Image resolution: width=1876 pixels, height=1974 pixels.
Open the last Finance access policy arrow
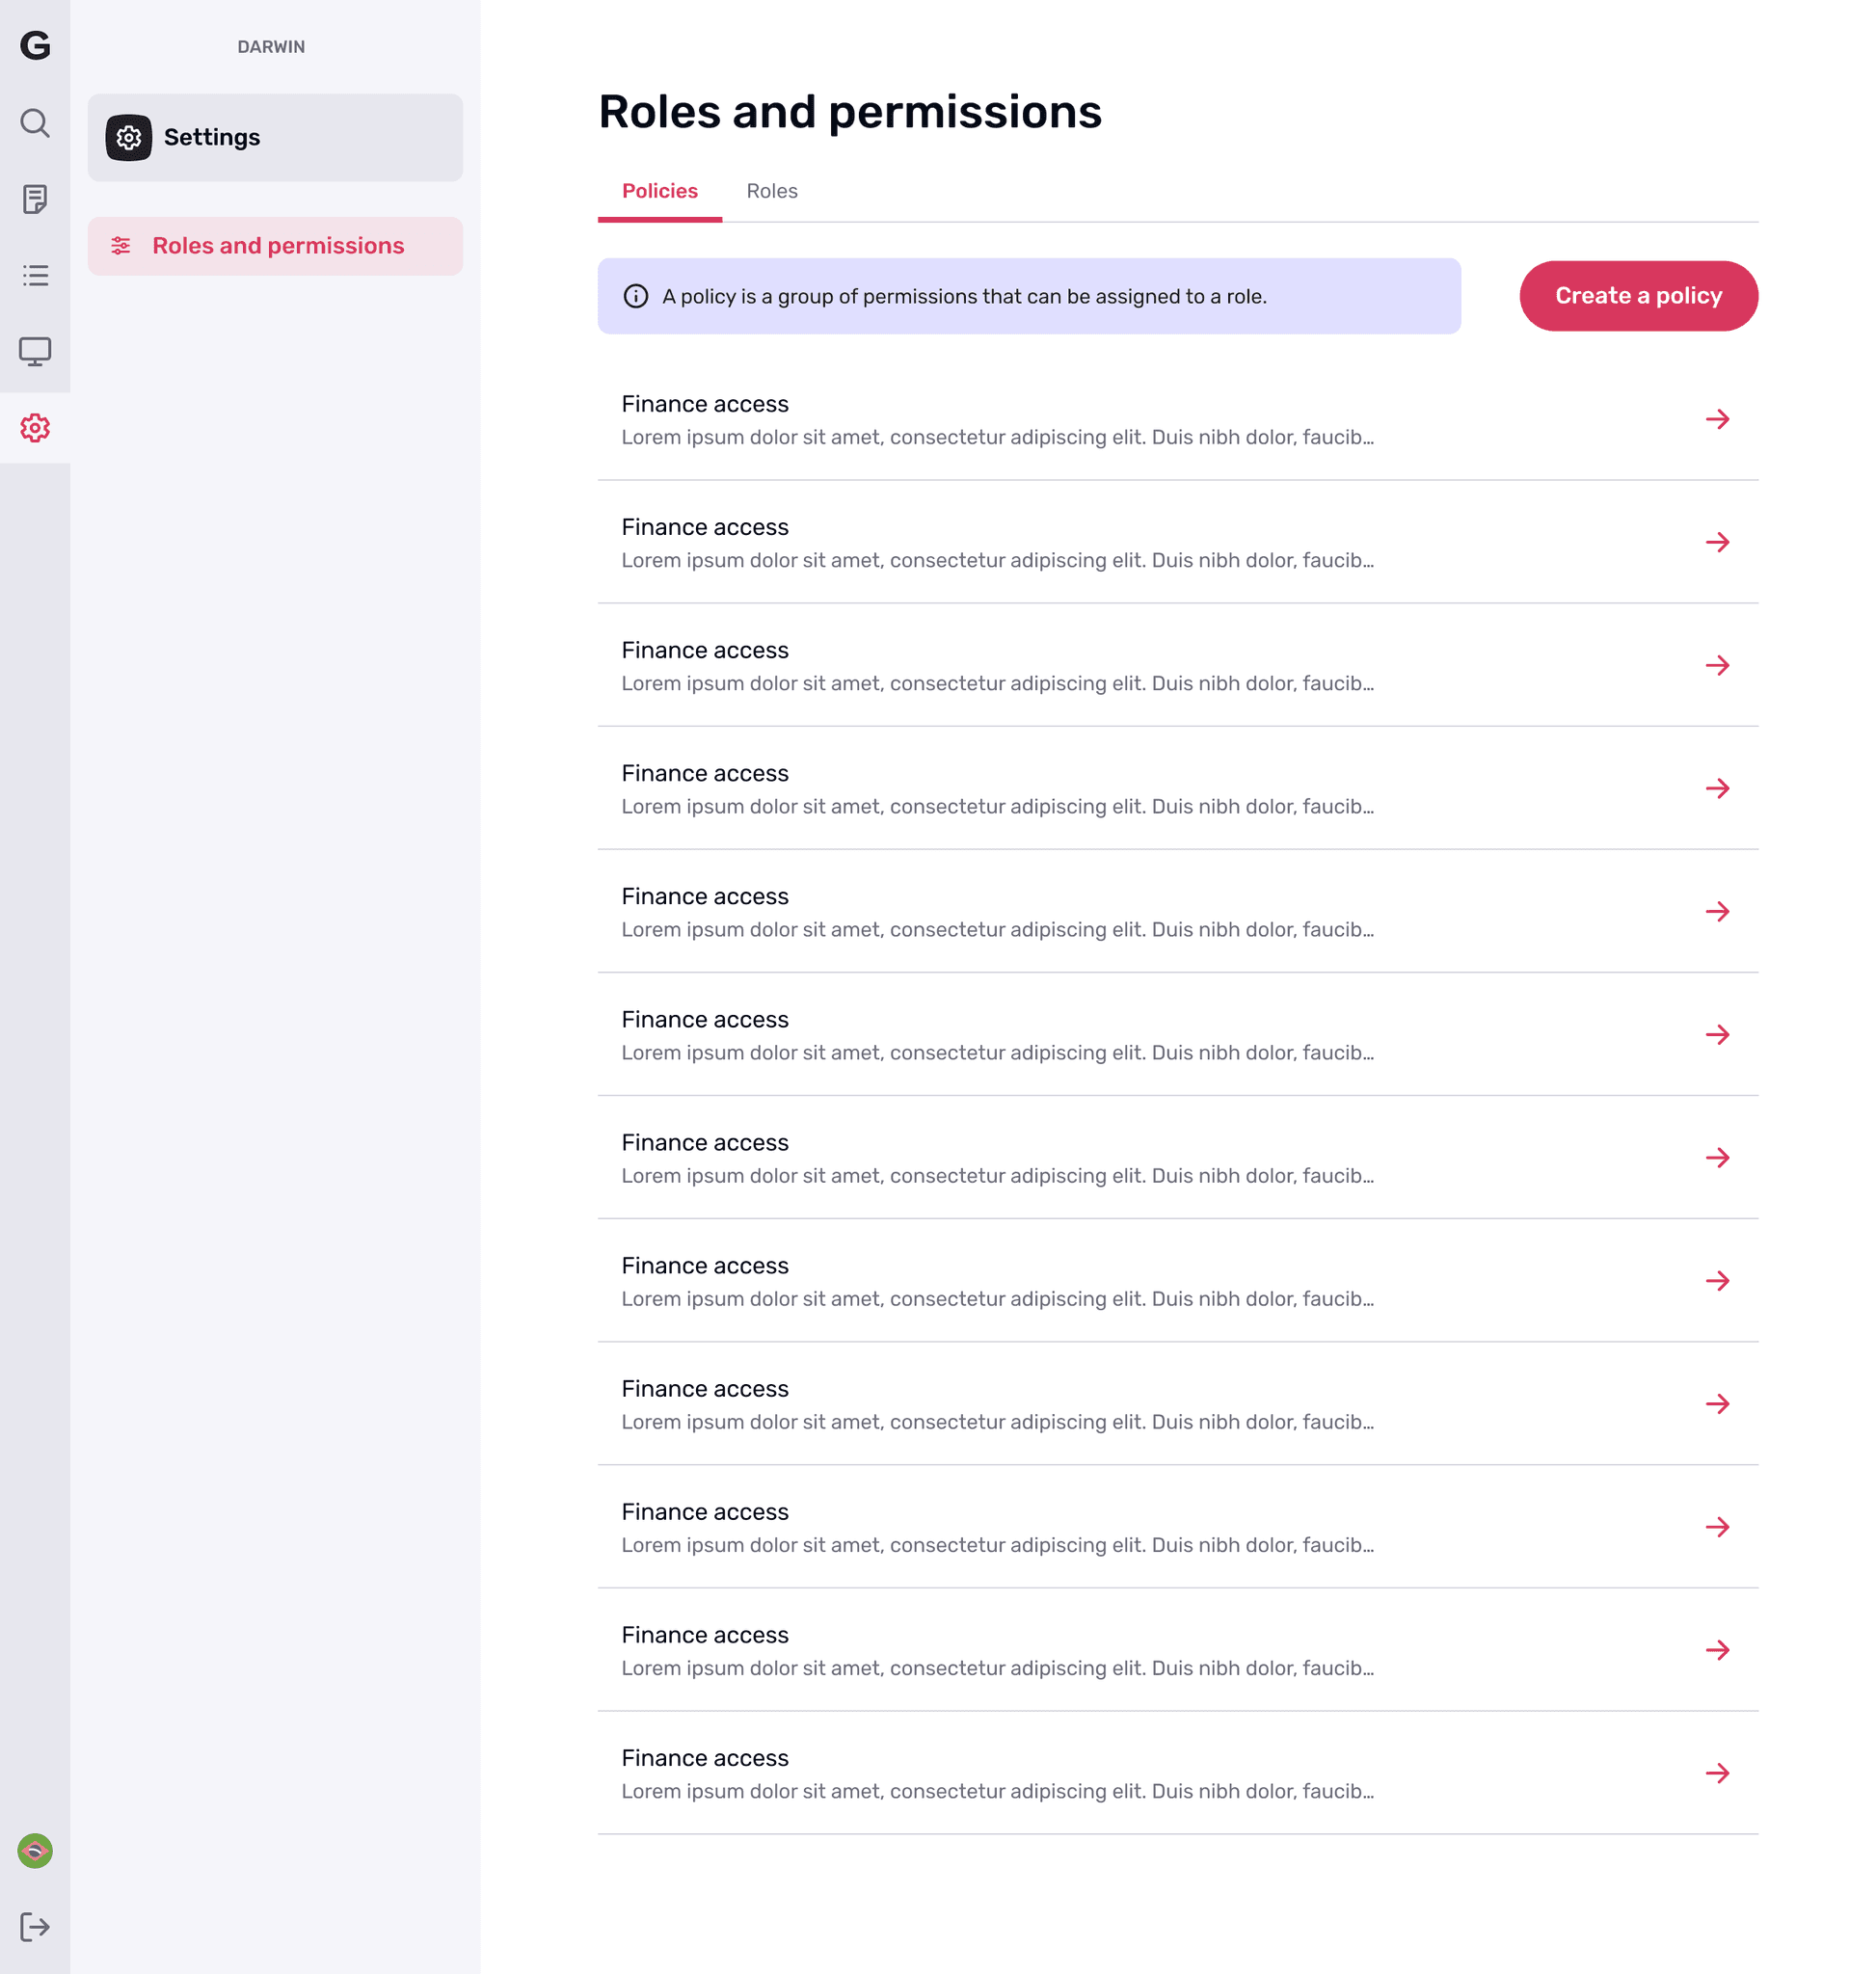[1717, 1773]
